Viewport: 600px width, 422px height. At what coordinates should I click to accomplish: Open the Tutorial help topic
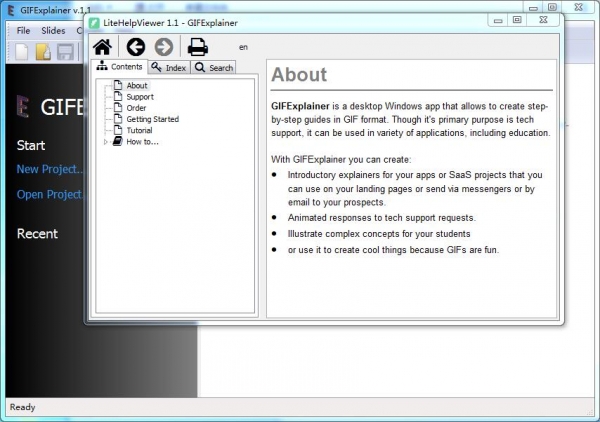click(x=139, y=130)
